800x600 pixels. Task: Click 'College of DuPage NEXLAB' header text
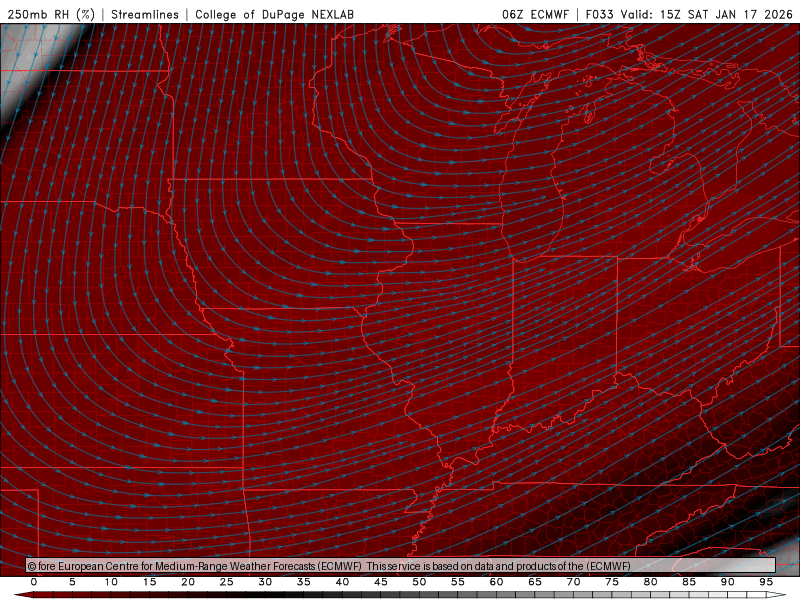pos(274,14)
